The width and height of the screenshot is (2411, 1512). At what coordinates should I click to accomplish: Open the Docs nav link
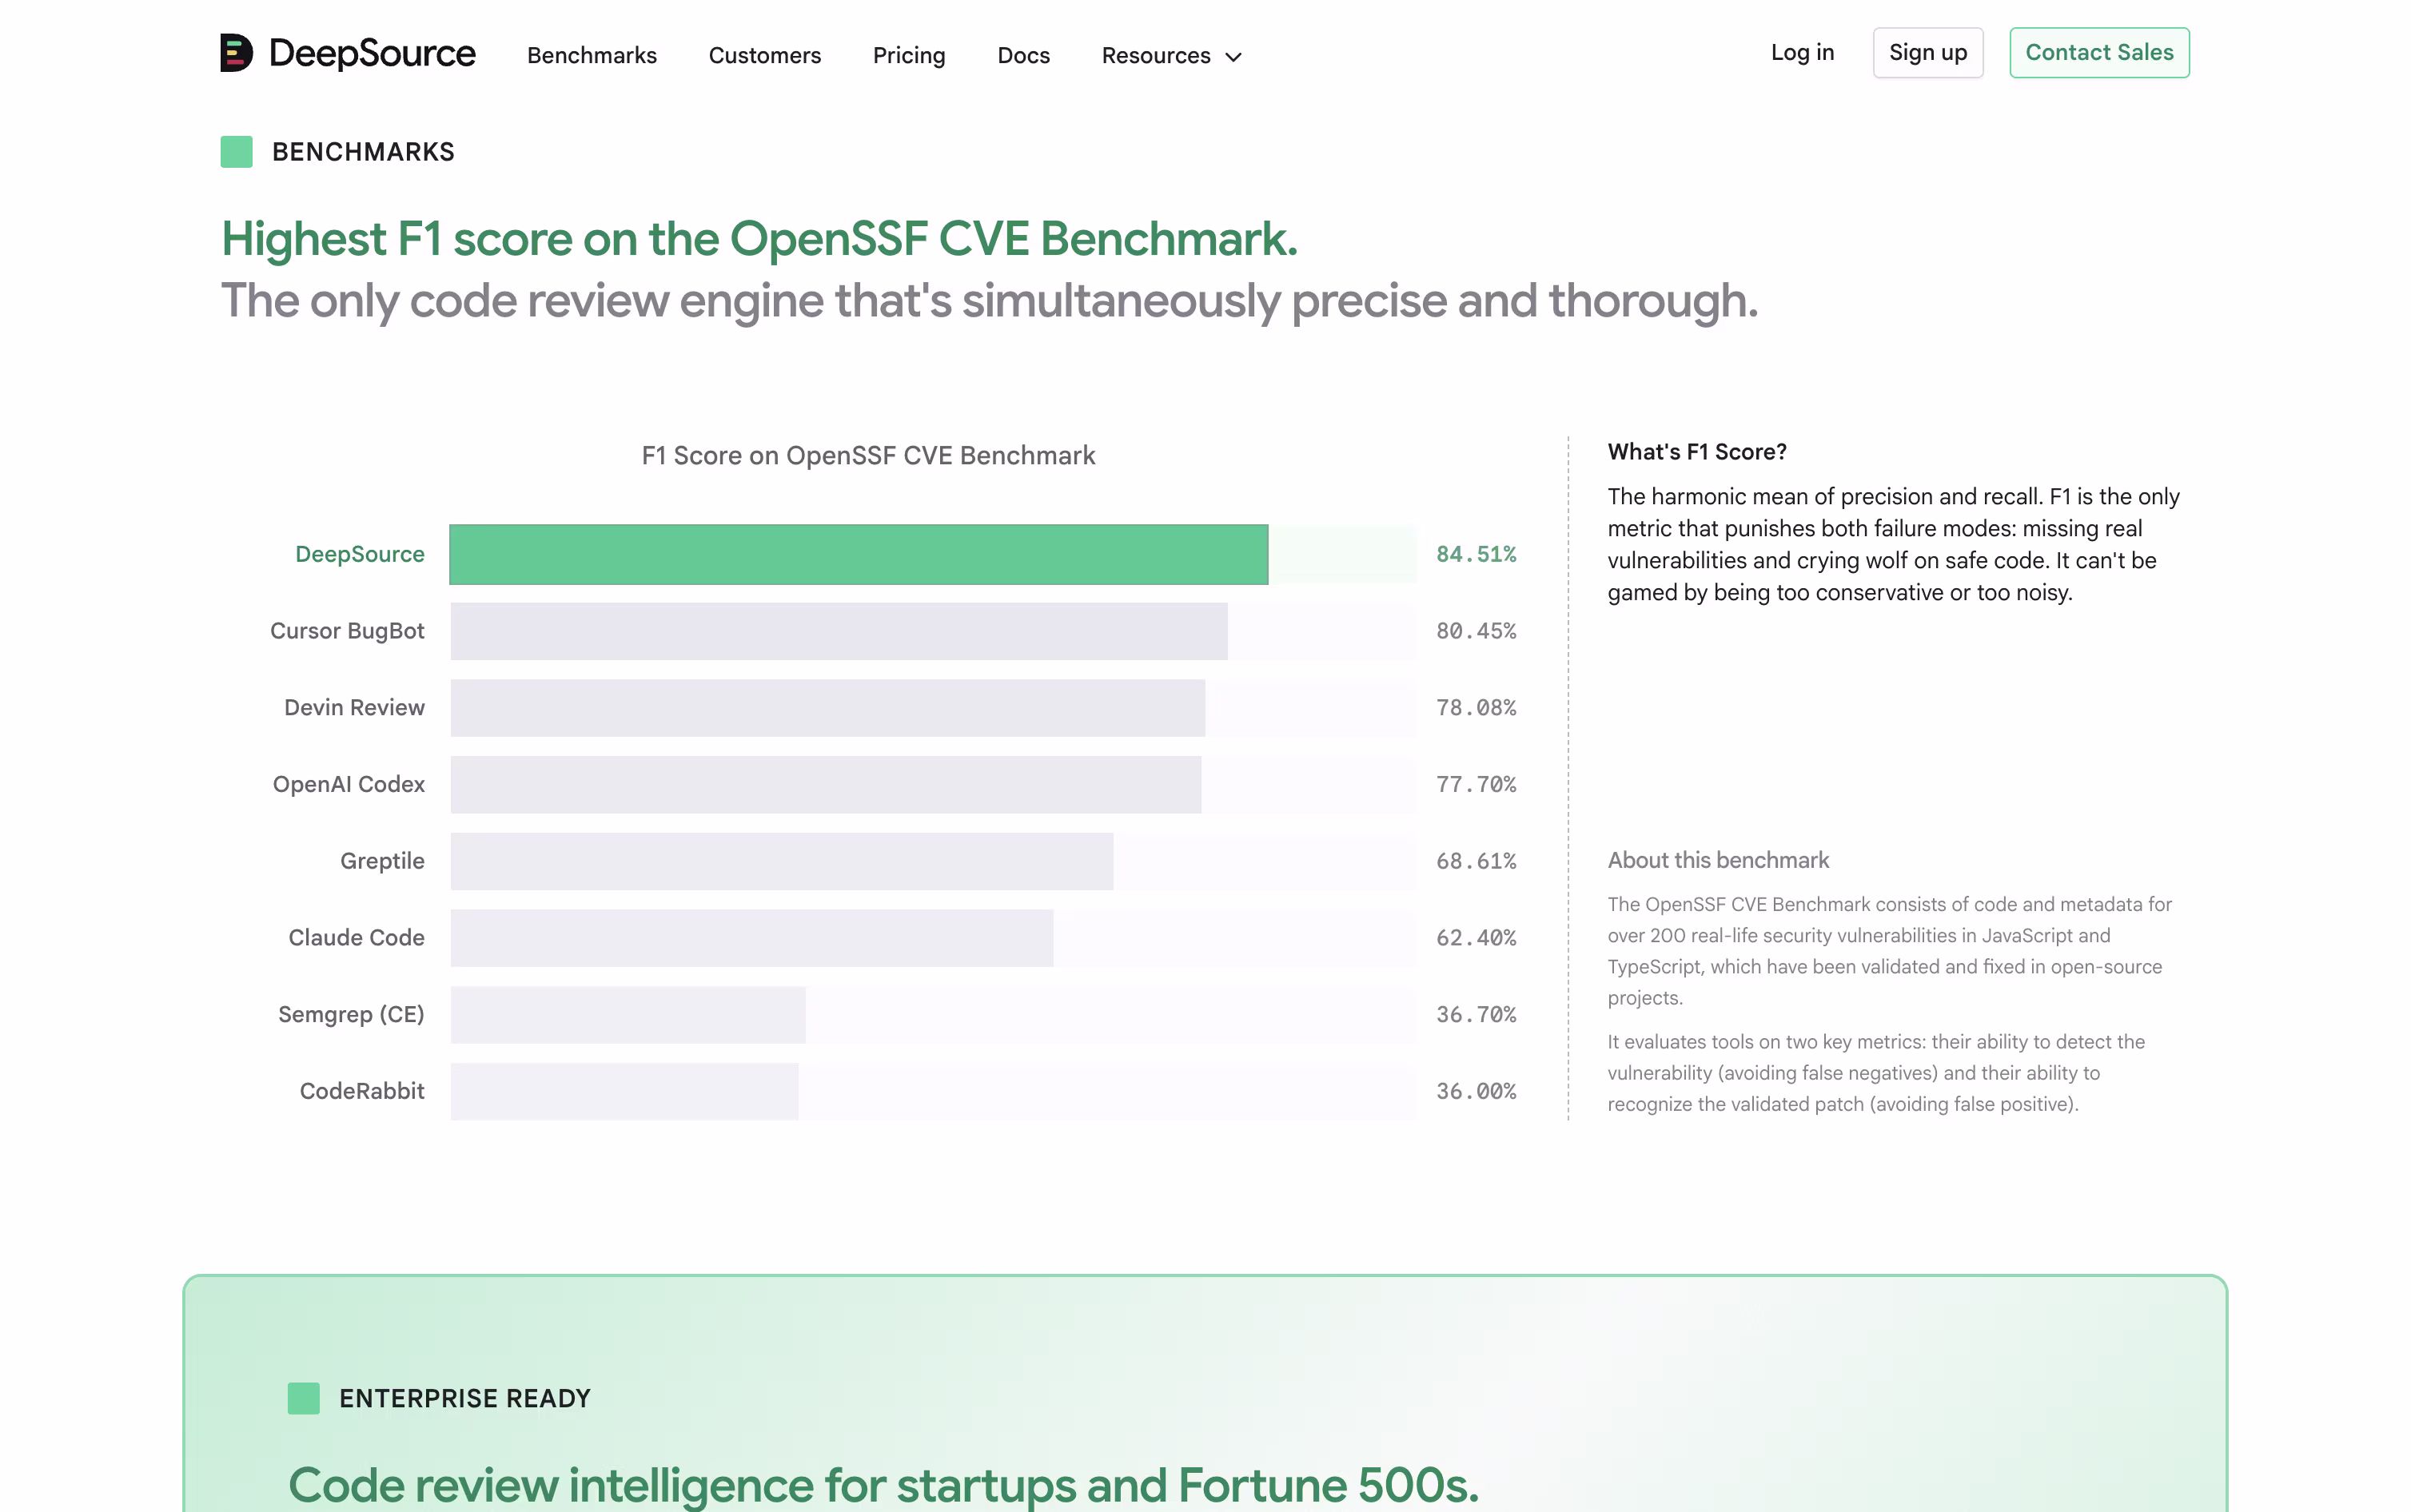click(x=1024, y=55)
